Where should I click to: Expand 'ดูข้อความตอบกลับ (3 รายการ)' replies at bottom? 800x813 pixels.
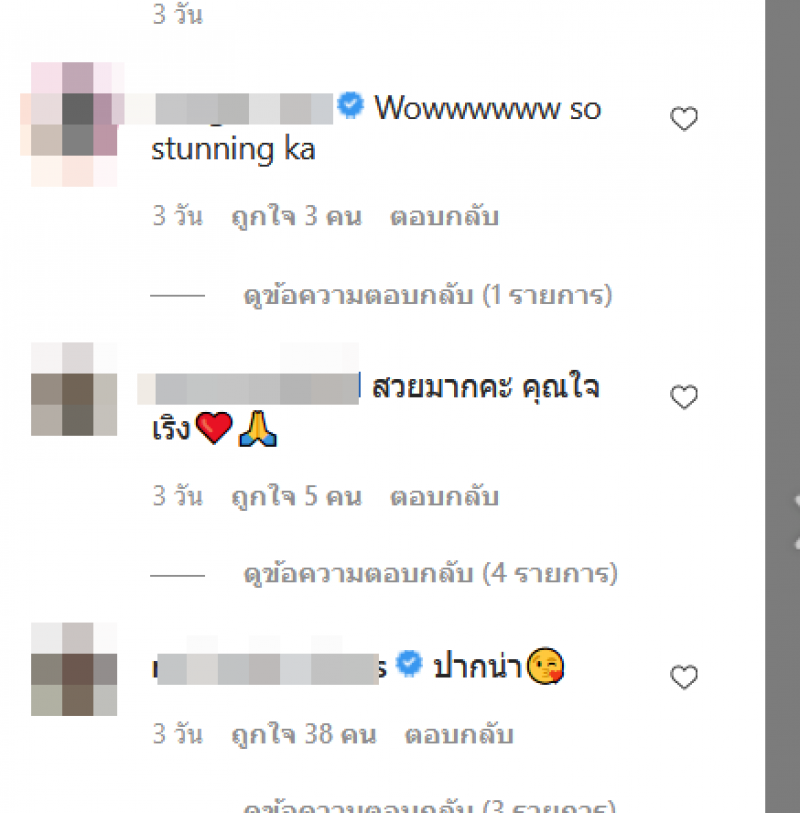(x=430, y=806)
